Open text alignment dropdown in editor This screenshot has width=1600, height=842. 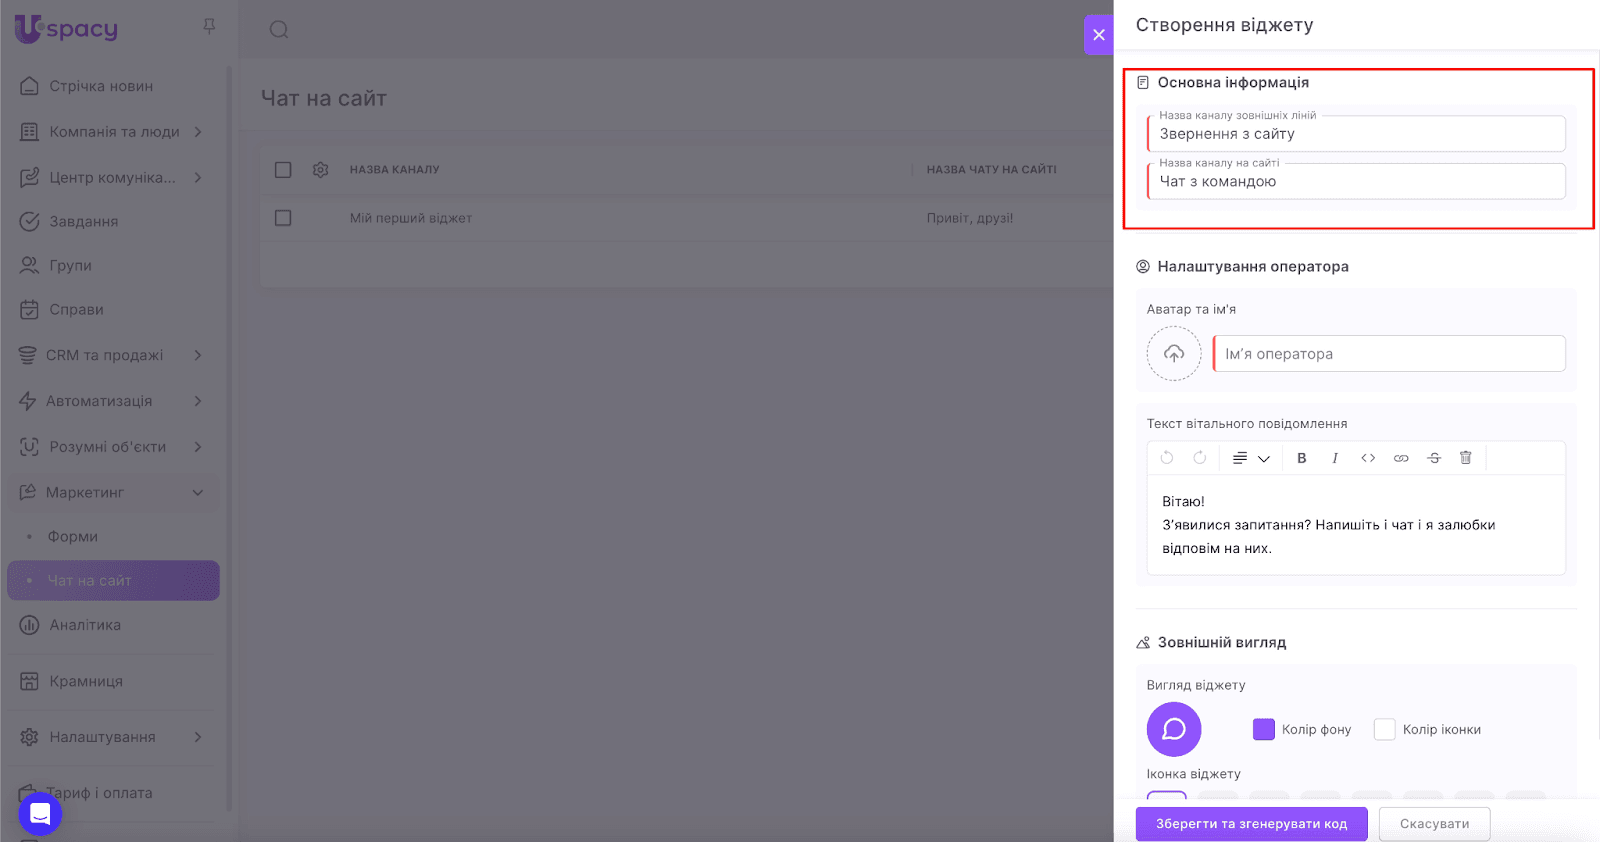pos(1250,458)
